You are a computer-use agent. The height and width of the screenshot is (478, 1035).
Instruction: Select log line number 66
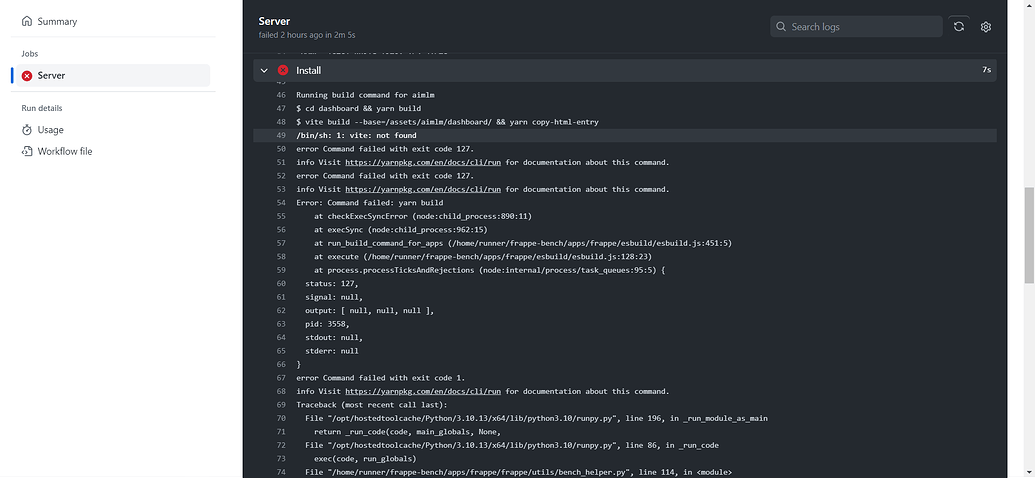coord(281,364)
